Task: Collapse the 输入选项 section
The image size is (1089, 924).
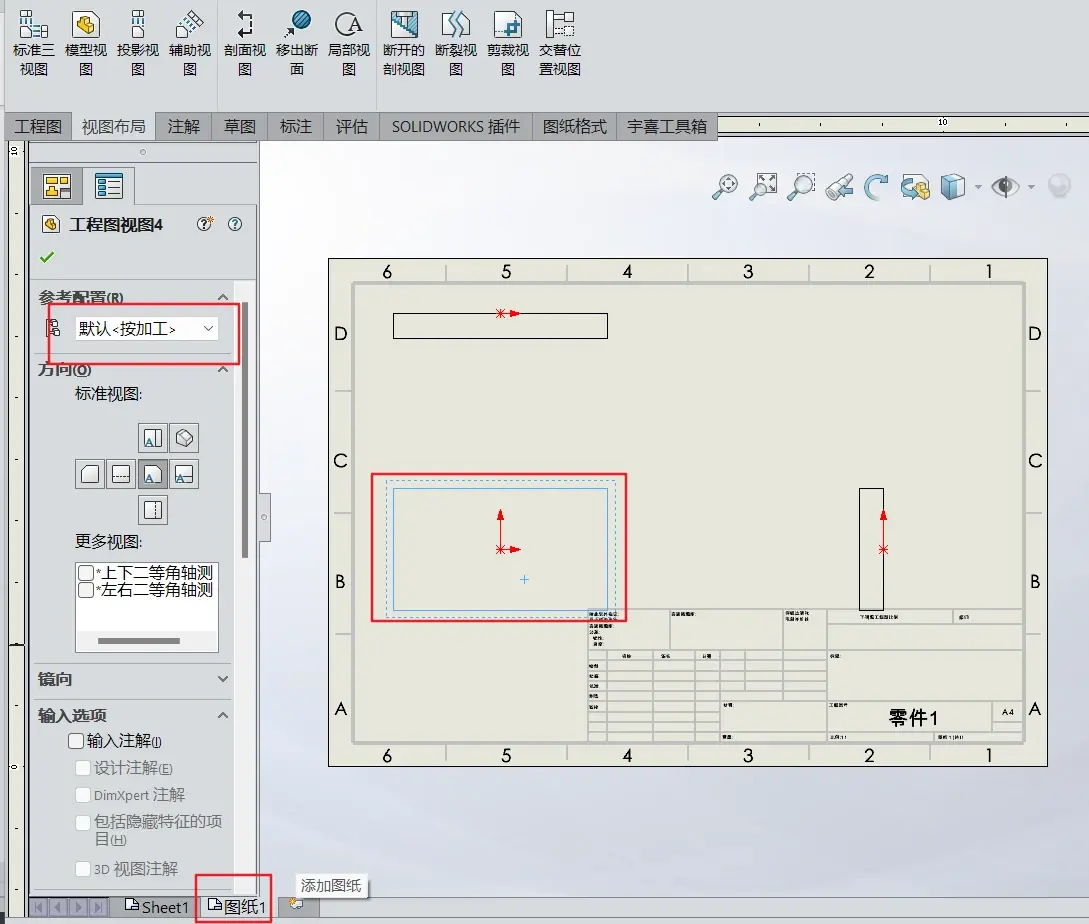Action: click(x=223, y=715)
